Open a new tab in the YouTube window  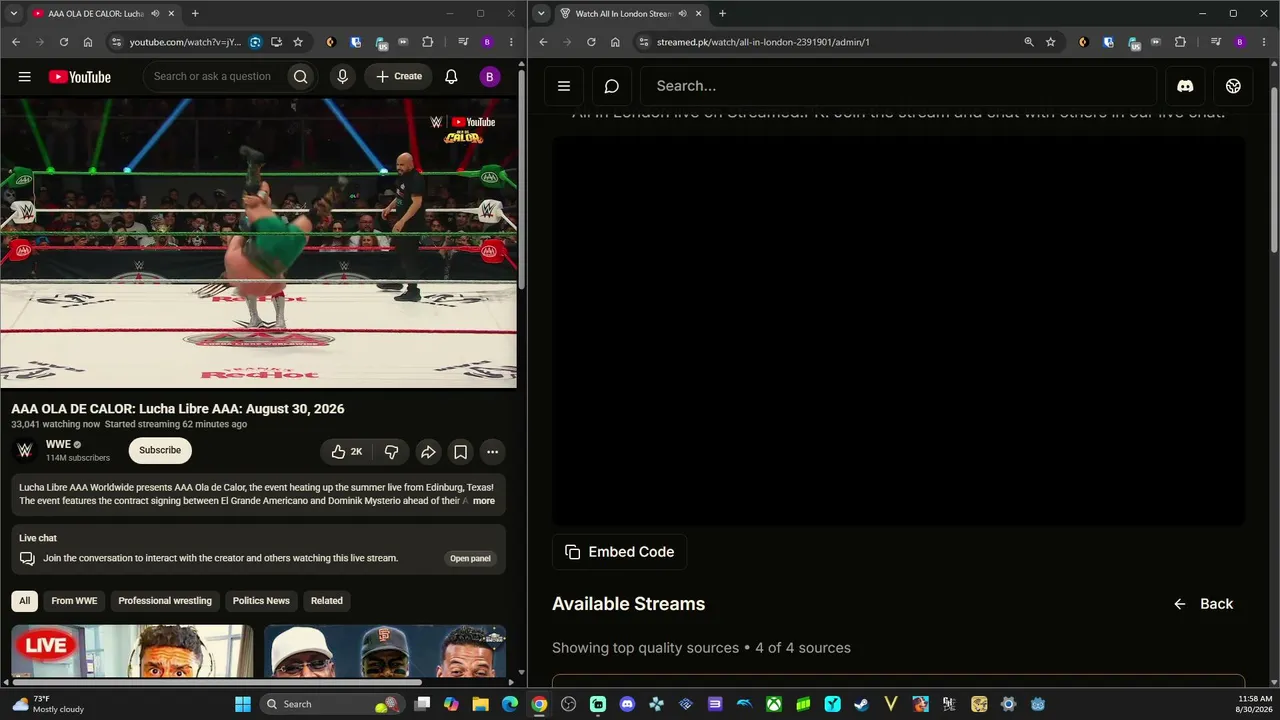coord(195,14)
